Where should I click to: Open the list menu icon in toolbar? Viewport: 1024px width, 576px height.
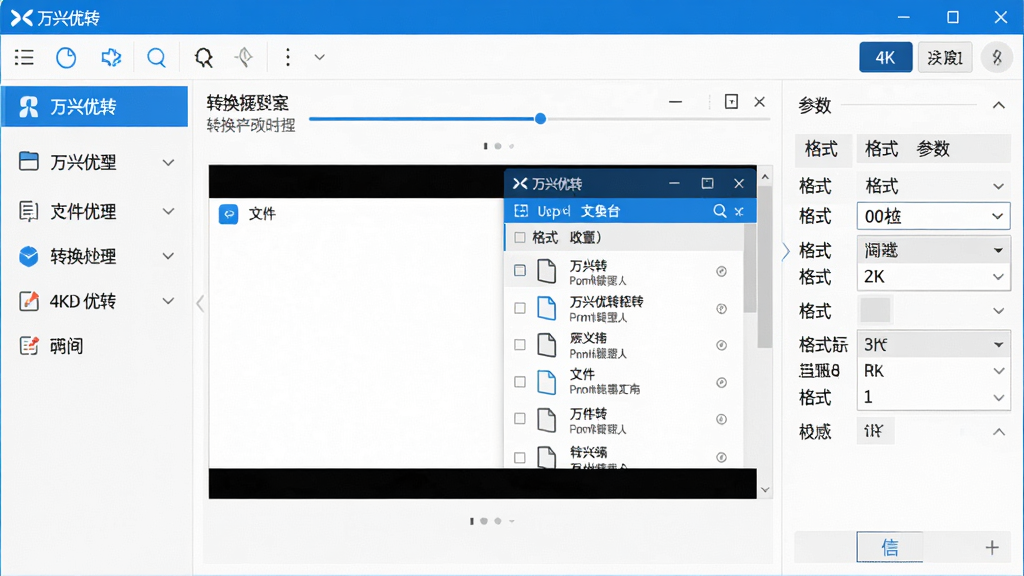pos(24,57)
